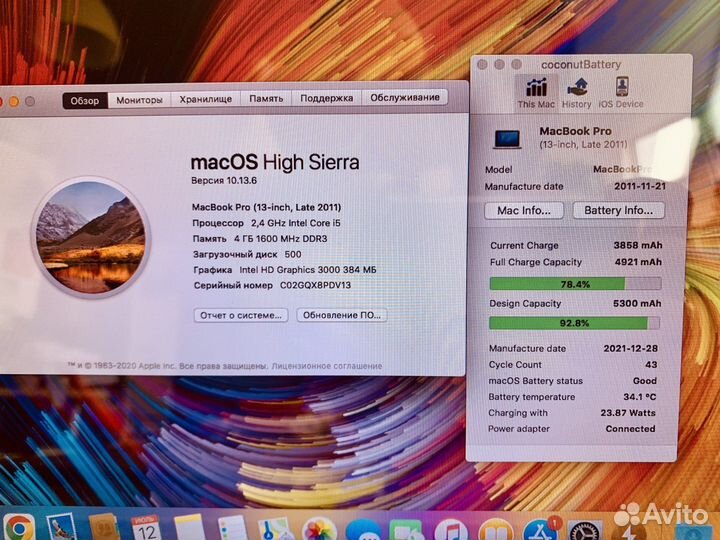Open iBooks from the Dock
The width and height of the screenshot is (720, 540).
(495, 529)
